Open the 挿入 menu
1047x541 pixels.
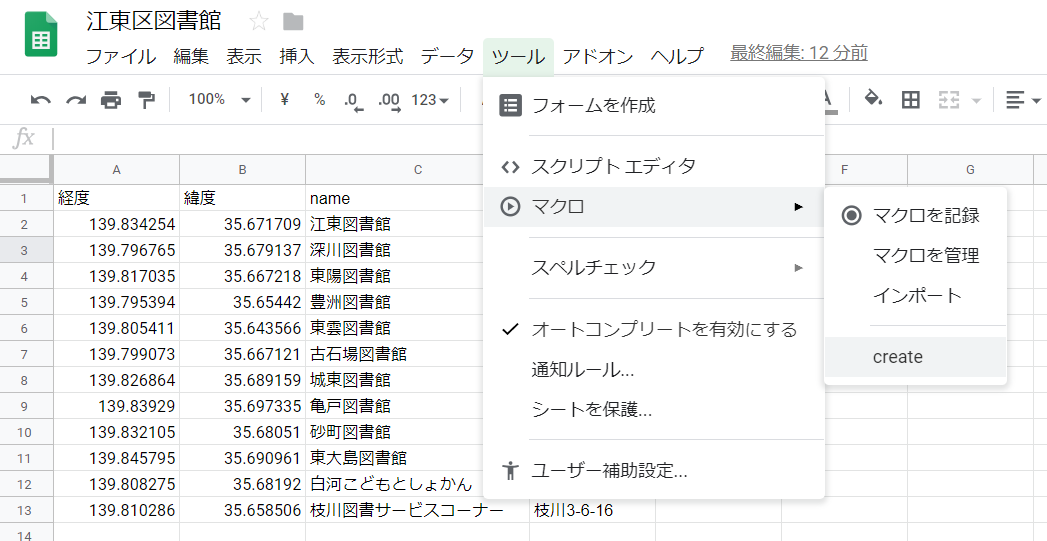click(296, 56)
